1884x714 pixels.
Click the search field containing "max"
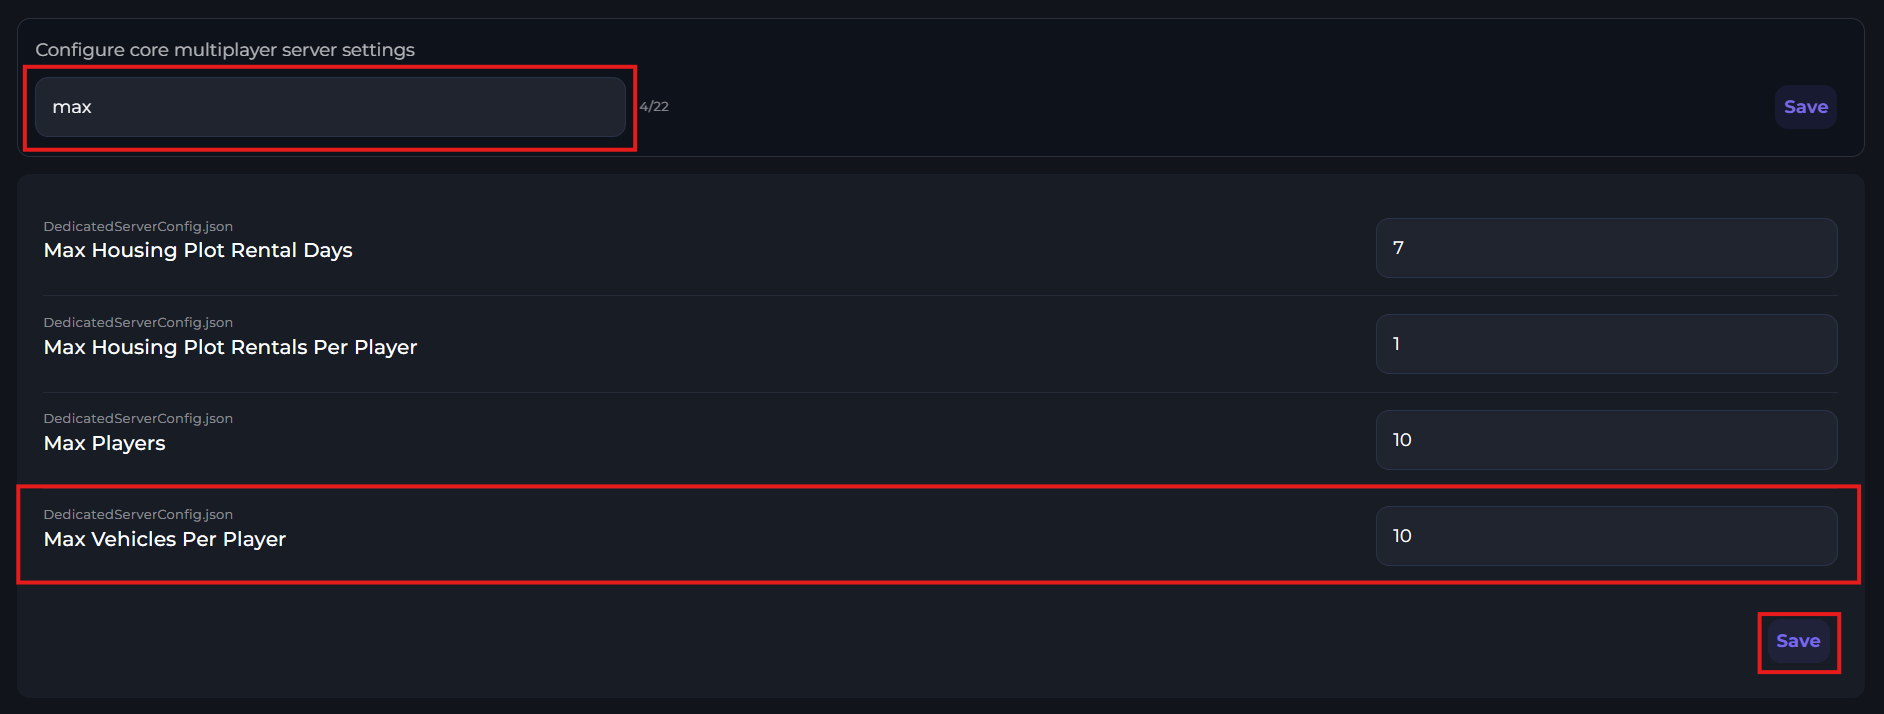click(x=330, y=107)
